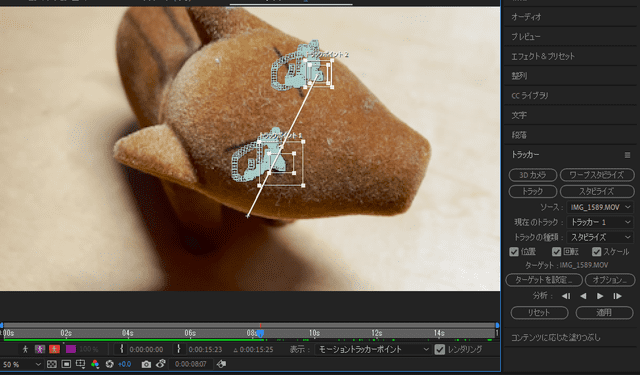Viewport: 640px width, 375px height.
Task: Toggle the スケール (Scale) checkbox
Action: tap(596, 252)
